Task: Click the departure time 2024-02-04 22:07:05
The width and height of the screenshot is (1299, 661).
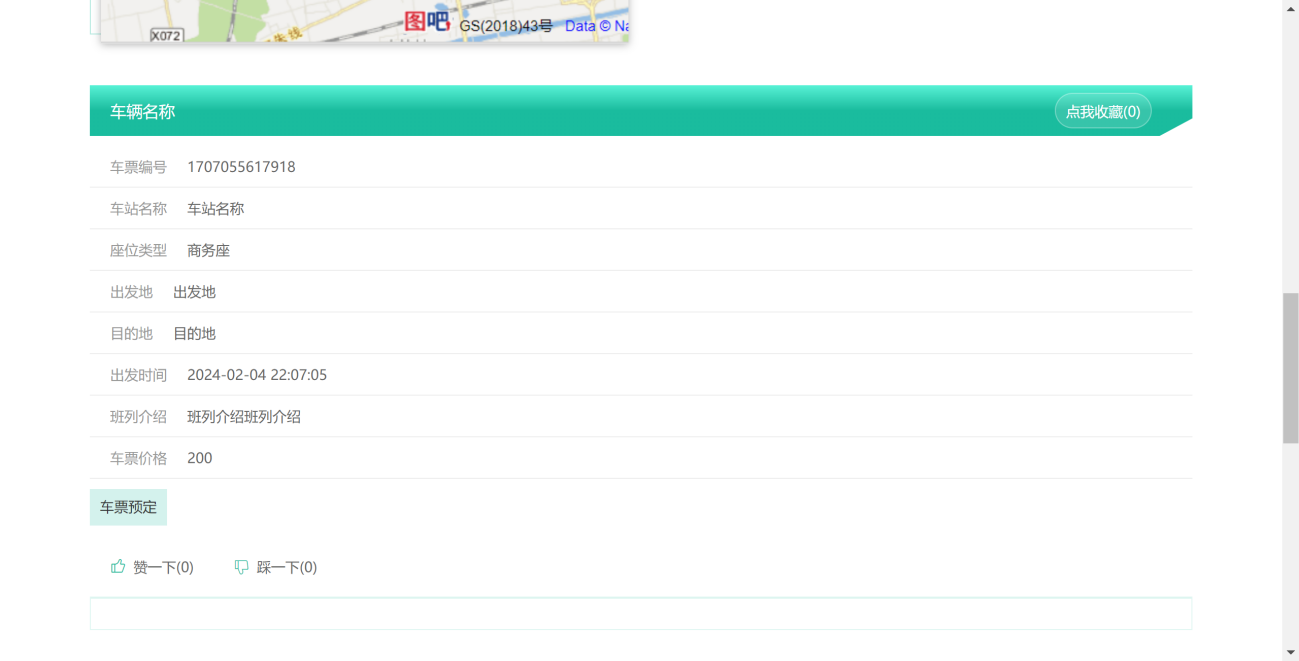Action: tap(257, 375)
